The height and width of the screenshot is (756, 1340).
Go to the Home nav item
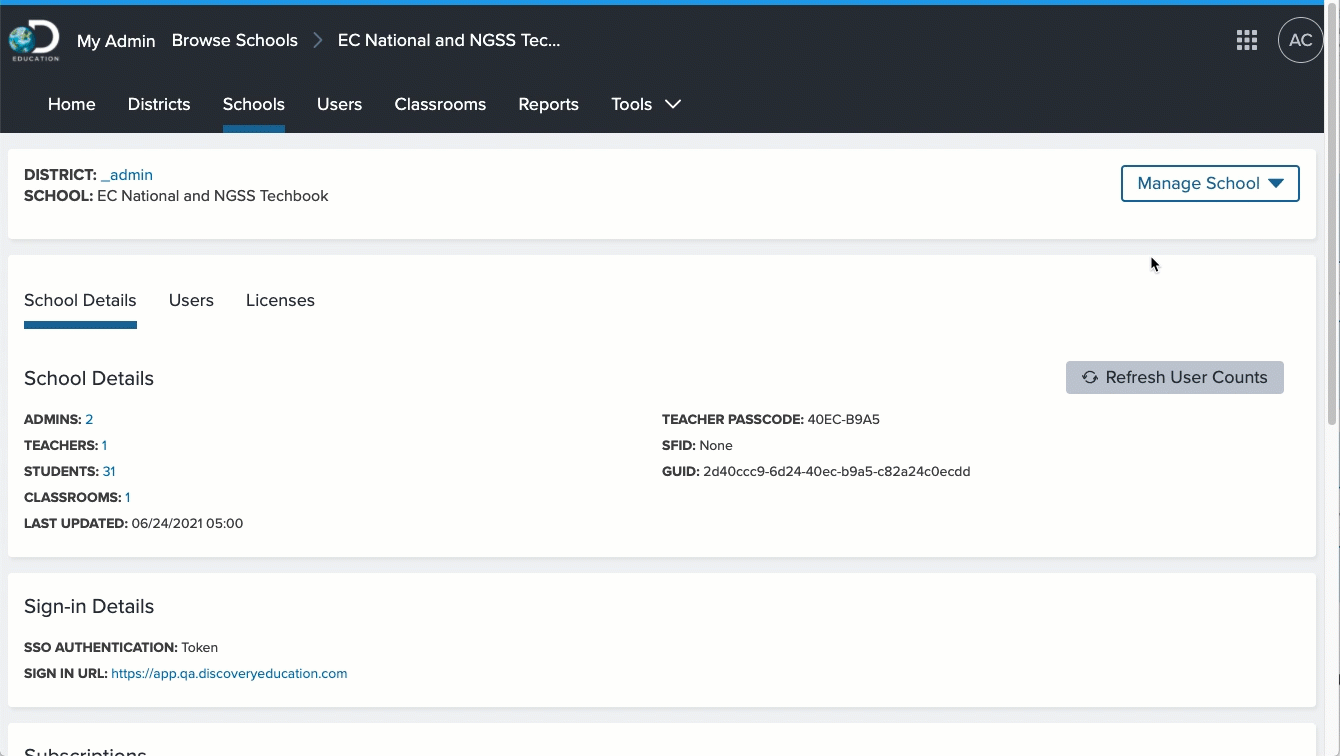coord(72,104)
